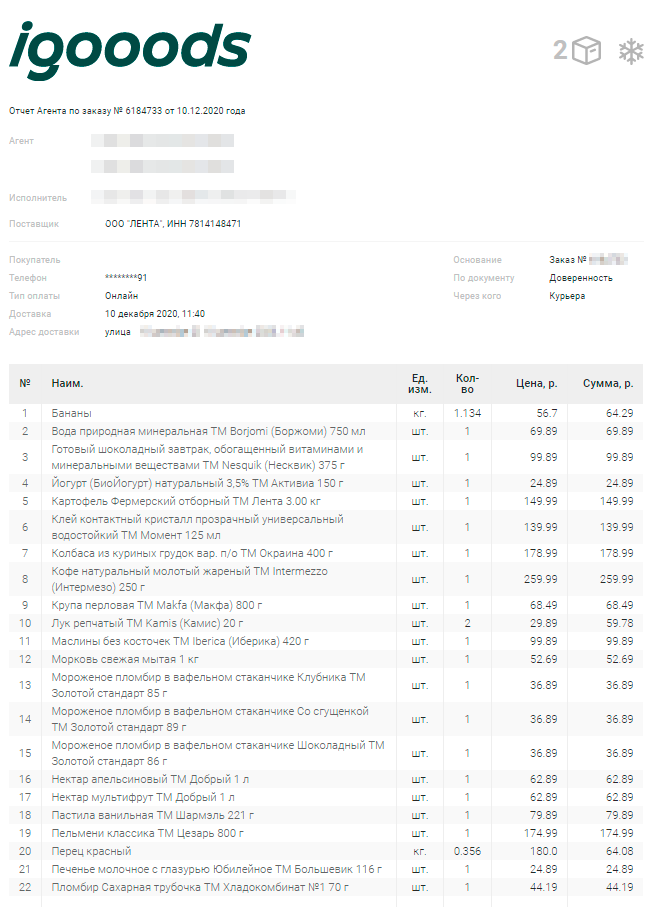The height and width of the screenshot is (907, 652).
Task: Click the Бананы row name
Action: click(72, 413)
